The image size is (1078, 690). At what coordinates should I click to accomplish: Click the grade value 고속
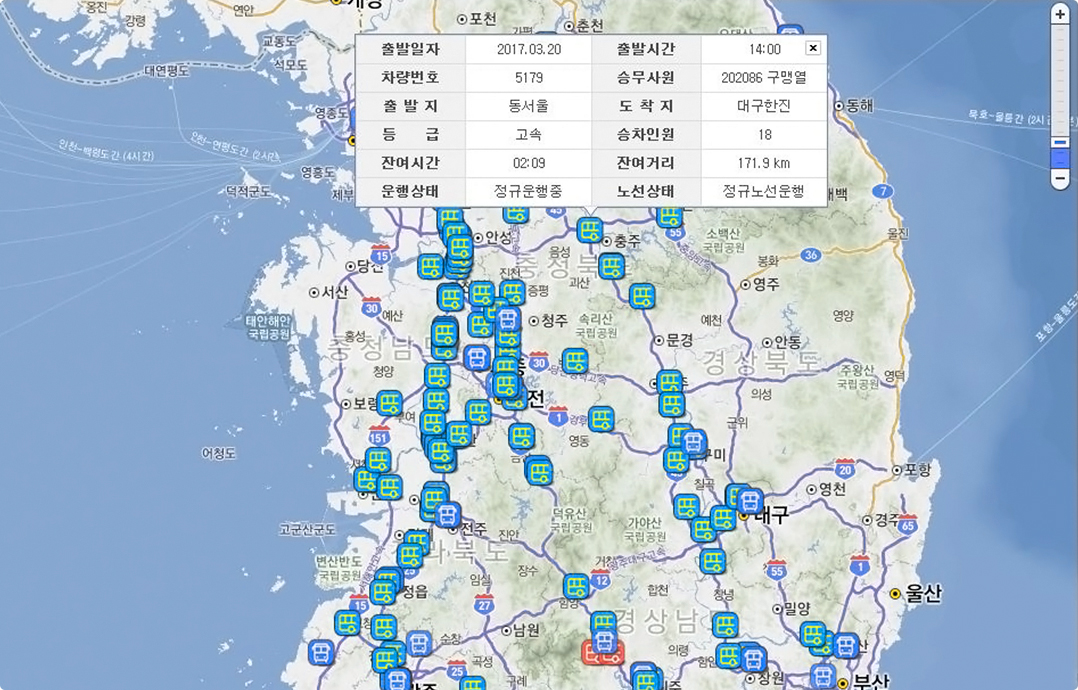tap(529, 134)
